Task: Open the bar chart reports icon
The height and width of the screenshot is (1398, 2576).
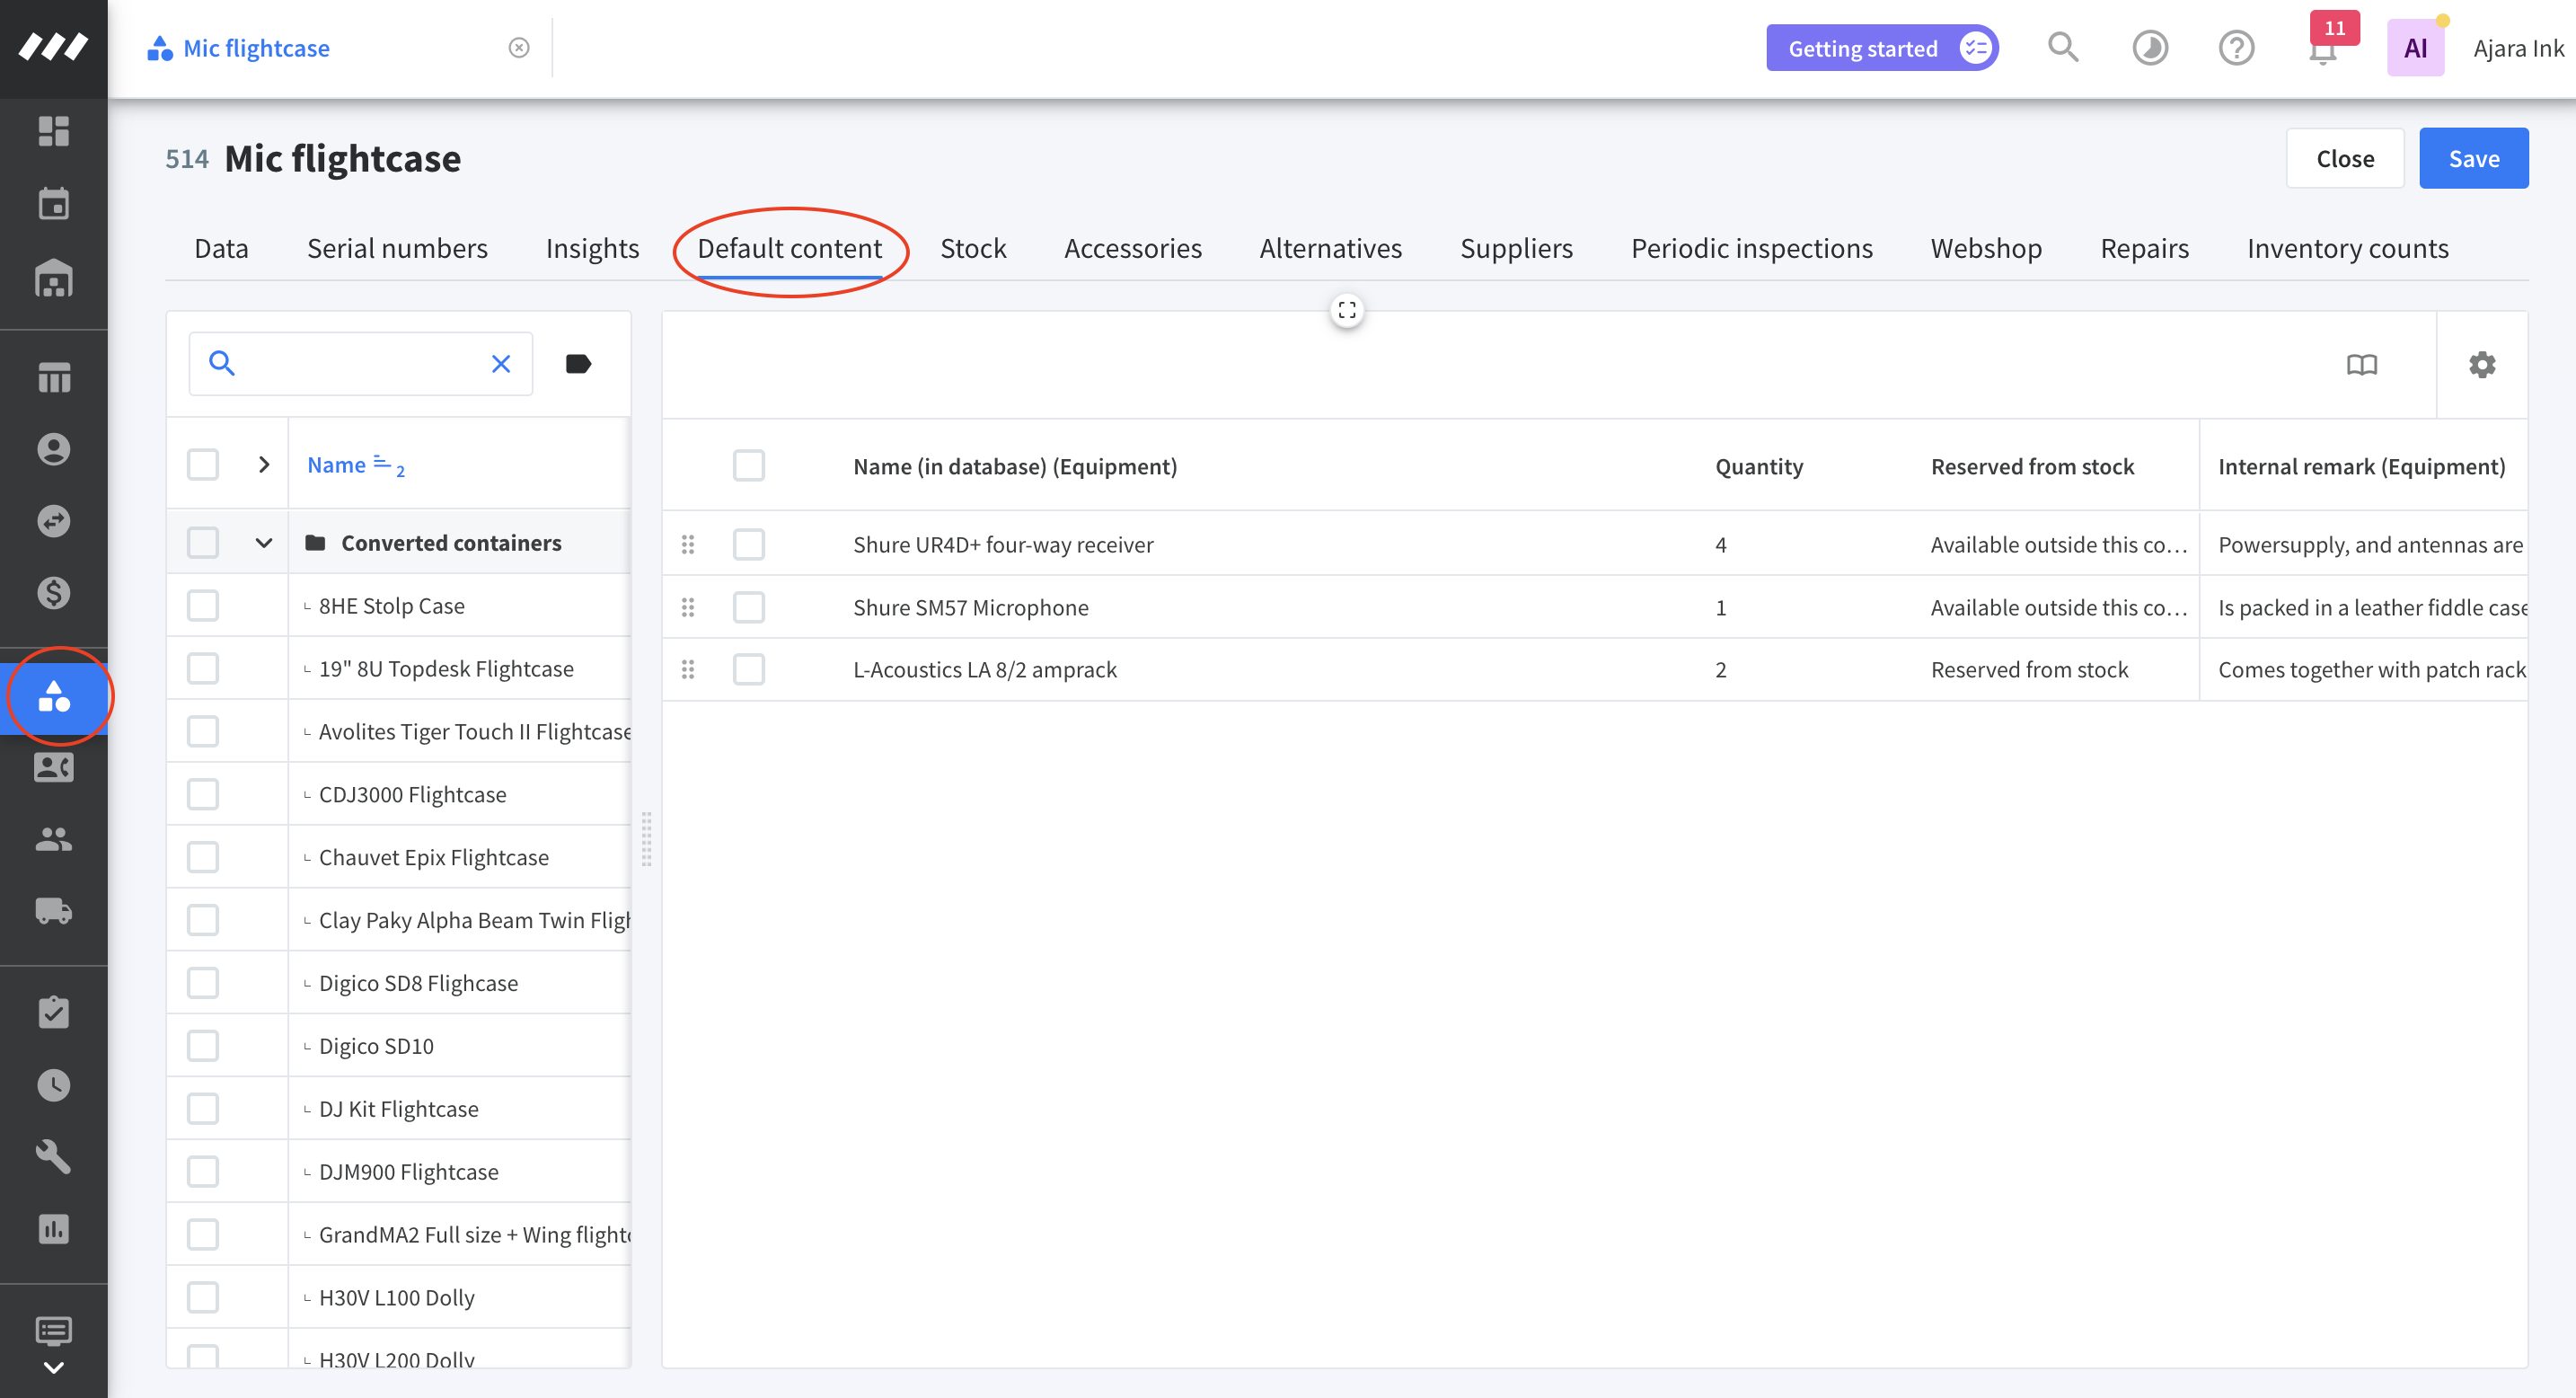Action: click(x=54, y=1229)
